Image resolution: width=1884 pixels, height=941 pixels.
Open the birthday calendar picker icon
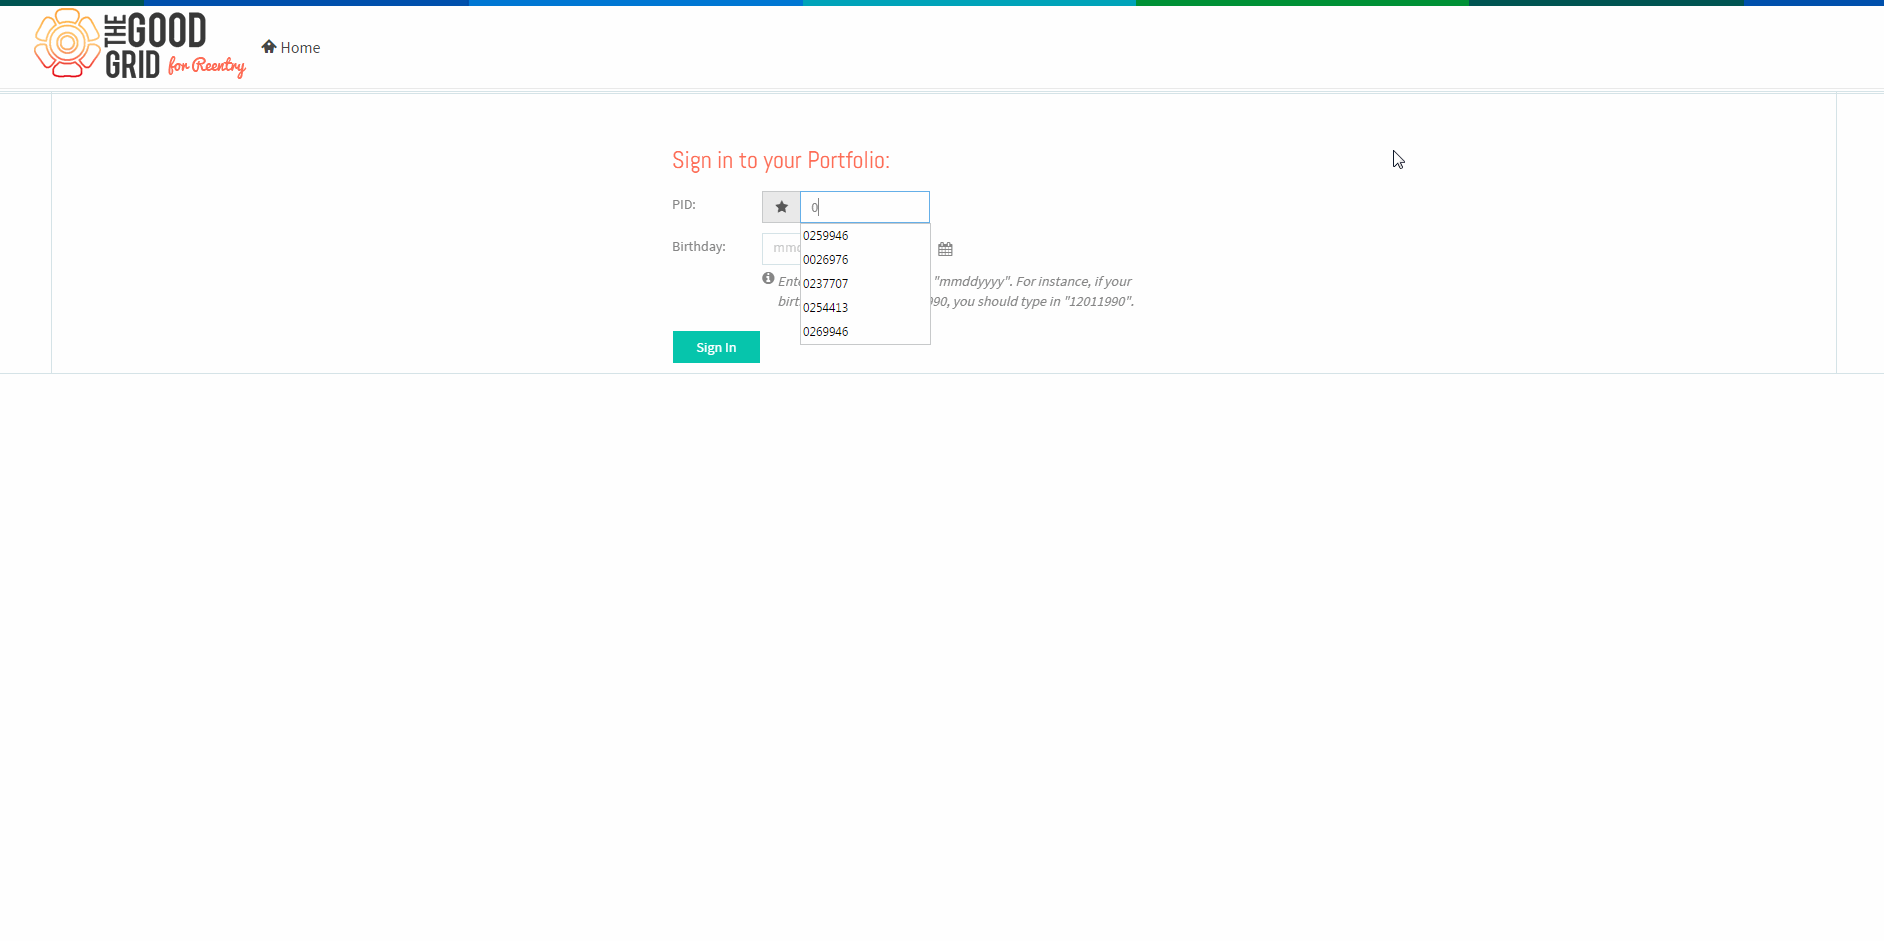[x=945, y=249]
